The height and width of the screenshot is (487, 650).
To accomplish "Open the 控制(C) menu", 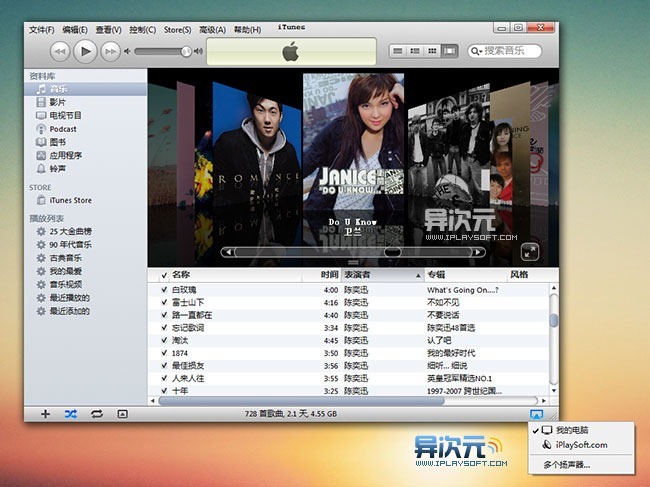I will [x=142, y=30].
